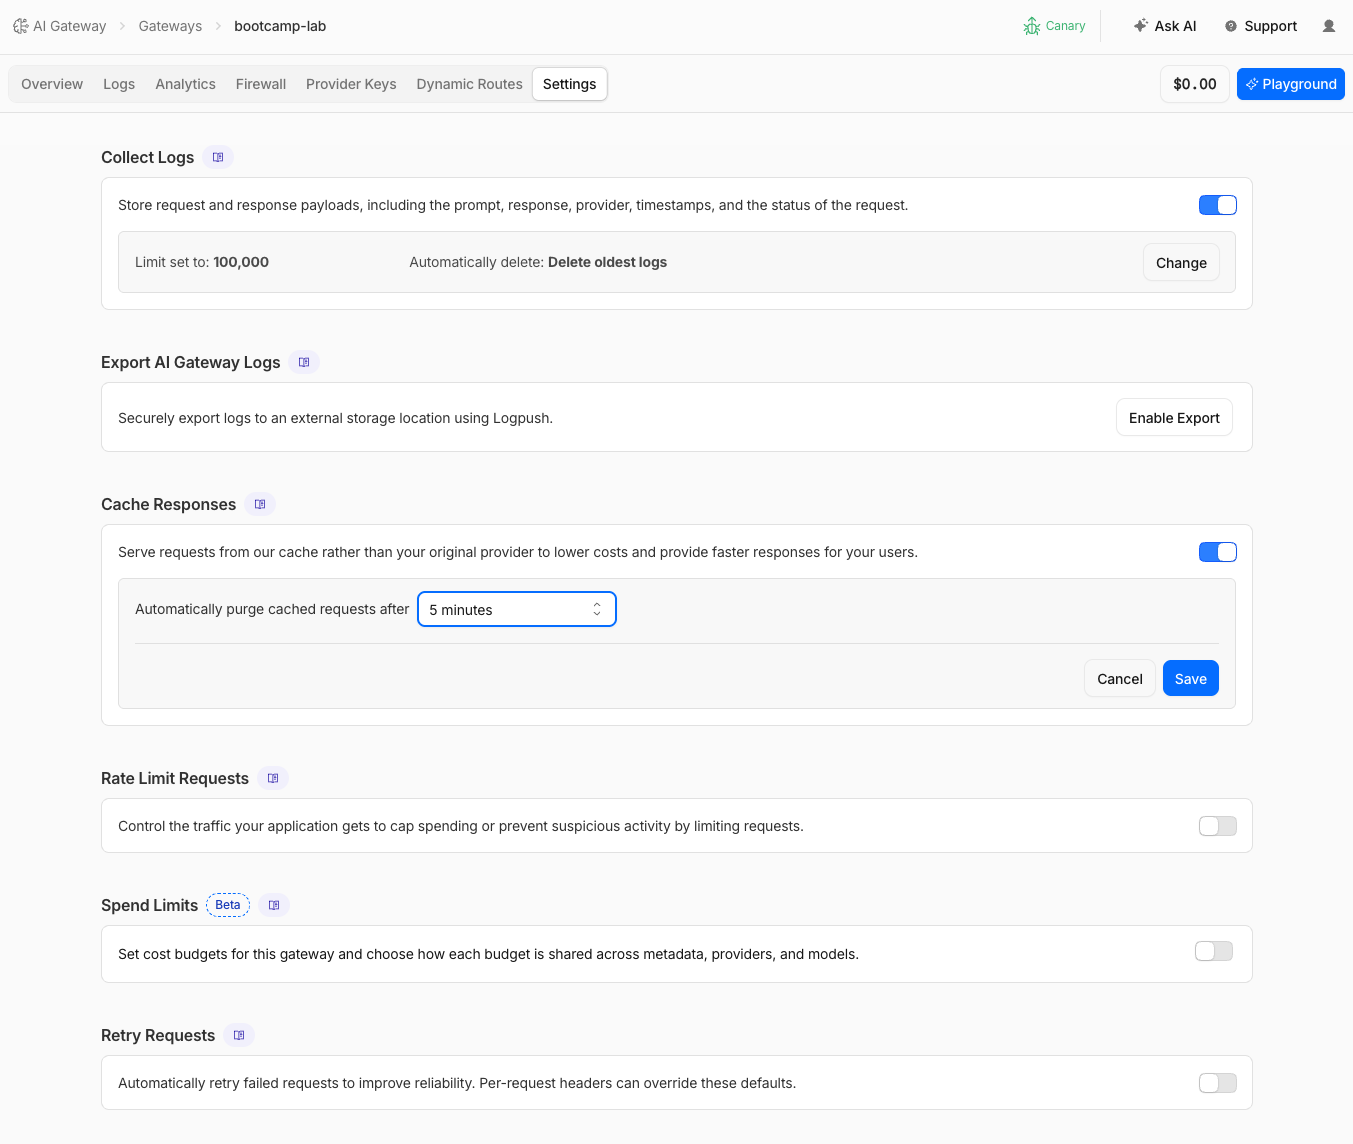Screen dimensions: 1353x1144
Task: Open the user account profile icon
Action: (x=1329, y=26)
